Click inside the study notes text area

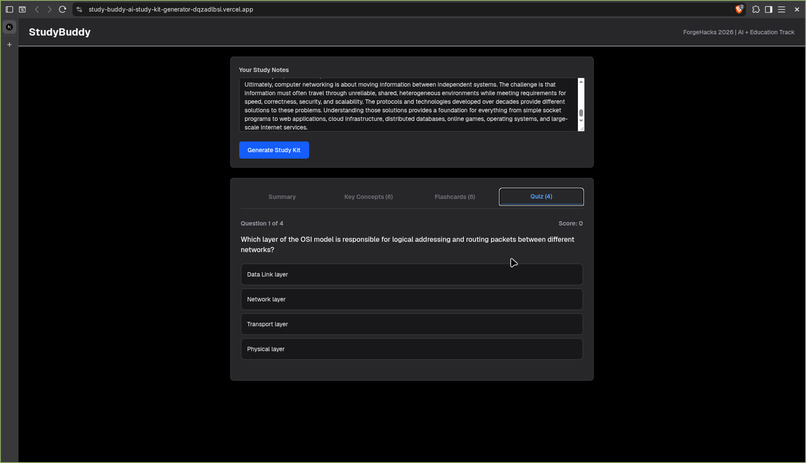tap(408, 105)
